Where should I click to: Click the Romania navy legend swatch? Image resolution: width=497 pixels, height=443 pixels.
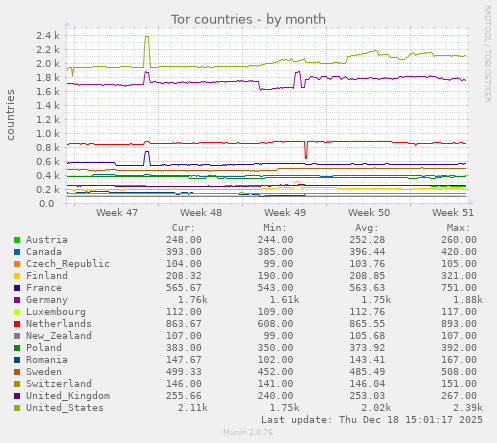coord(17,360)
